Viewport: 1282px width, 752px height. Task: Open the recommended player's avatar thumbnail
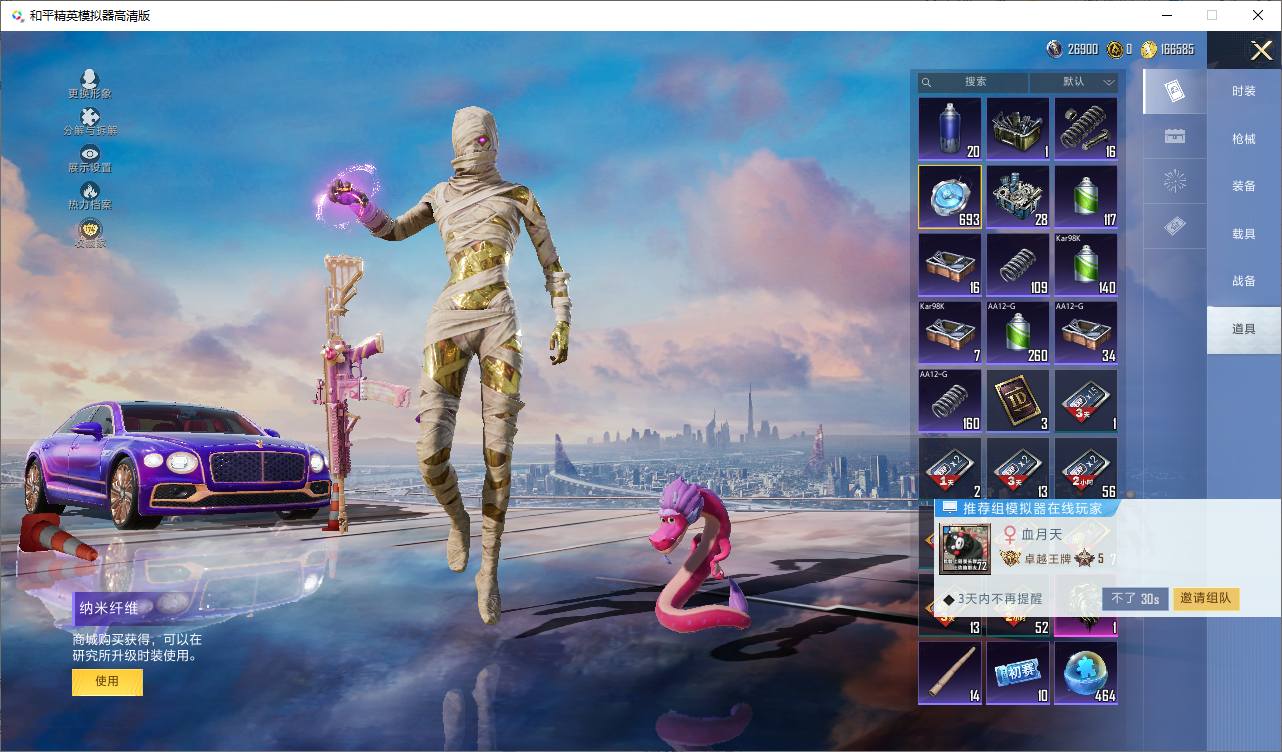point(965,549)
